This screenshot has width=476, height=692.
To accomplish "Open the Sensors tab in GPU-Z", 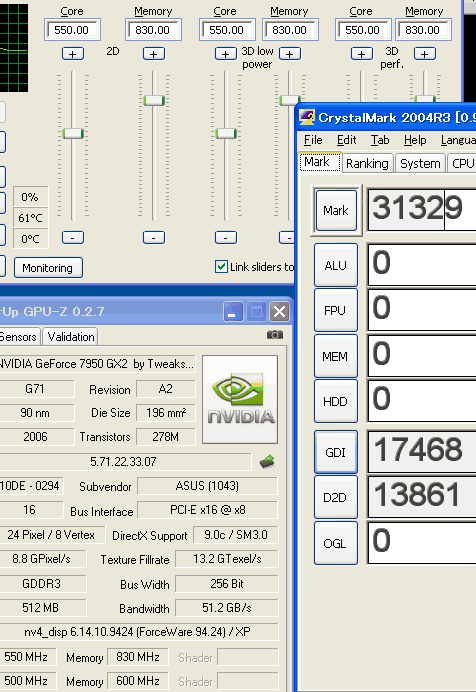I will 18,337.
